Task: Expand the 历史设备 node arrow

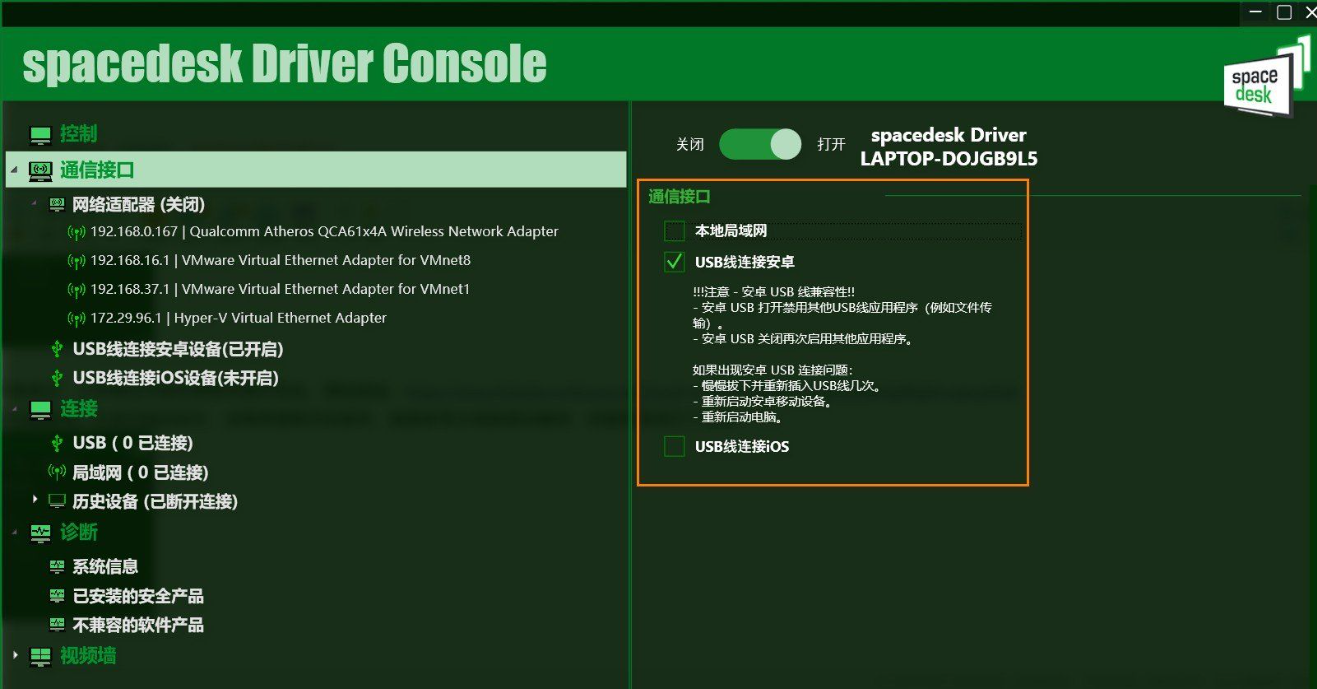Action: pyautogui.click(x=35, y=499)
